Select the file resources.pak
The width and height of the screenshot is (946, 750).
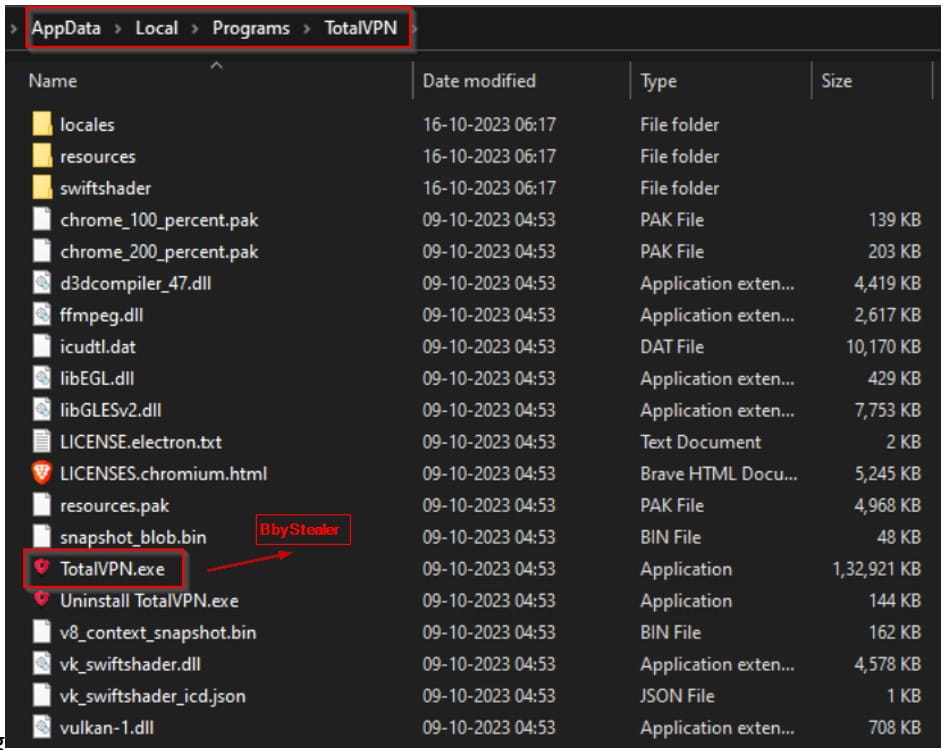coord(115,506)
